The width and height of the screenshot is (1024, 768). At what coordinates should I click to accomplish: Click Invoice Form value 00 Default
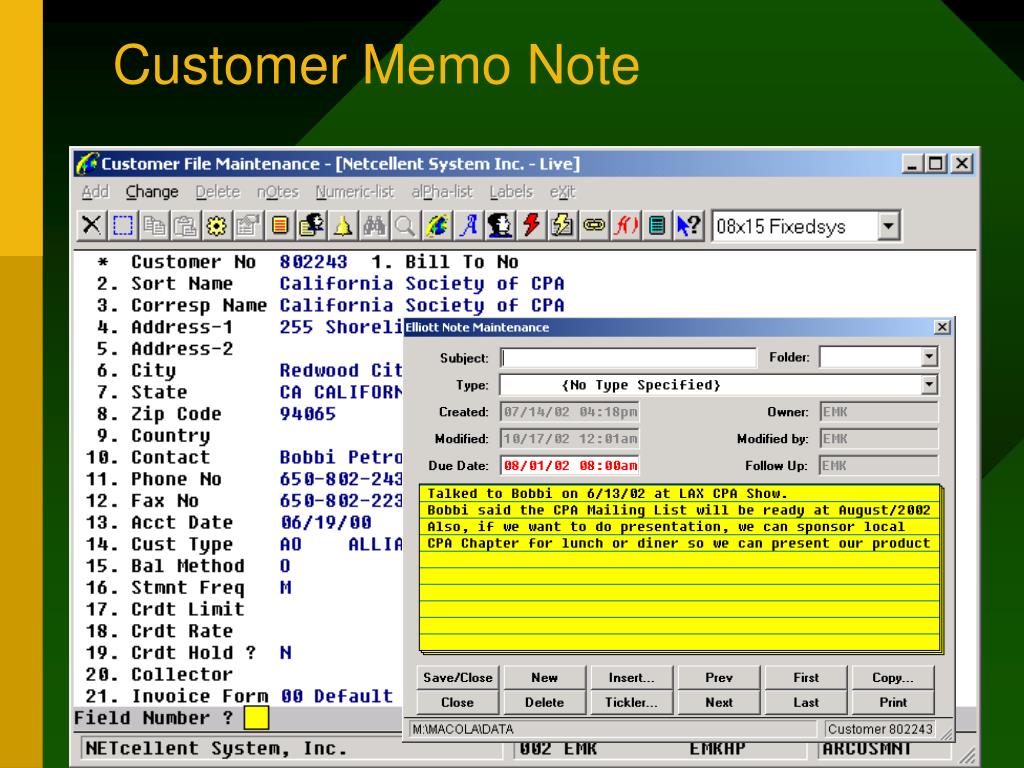click(x=337, y=696)
